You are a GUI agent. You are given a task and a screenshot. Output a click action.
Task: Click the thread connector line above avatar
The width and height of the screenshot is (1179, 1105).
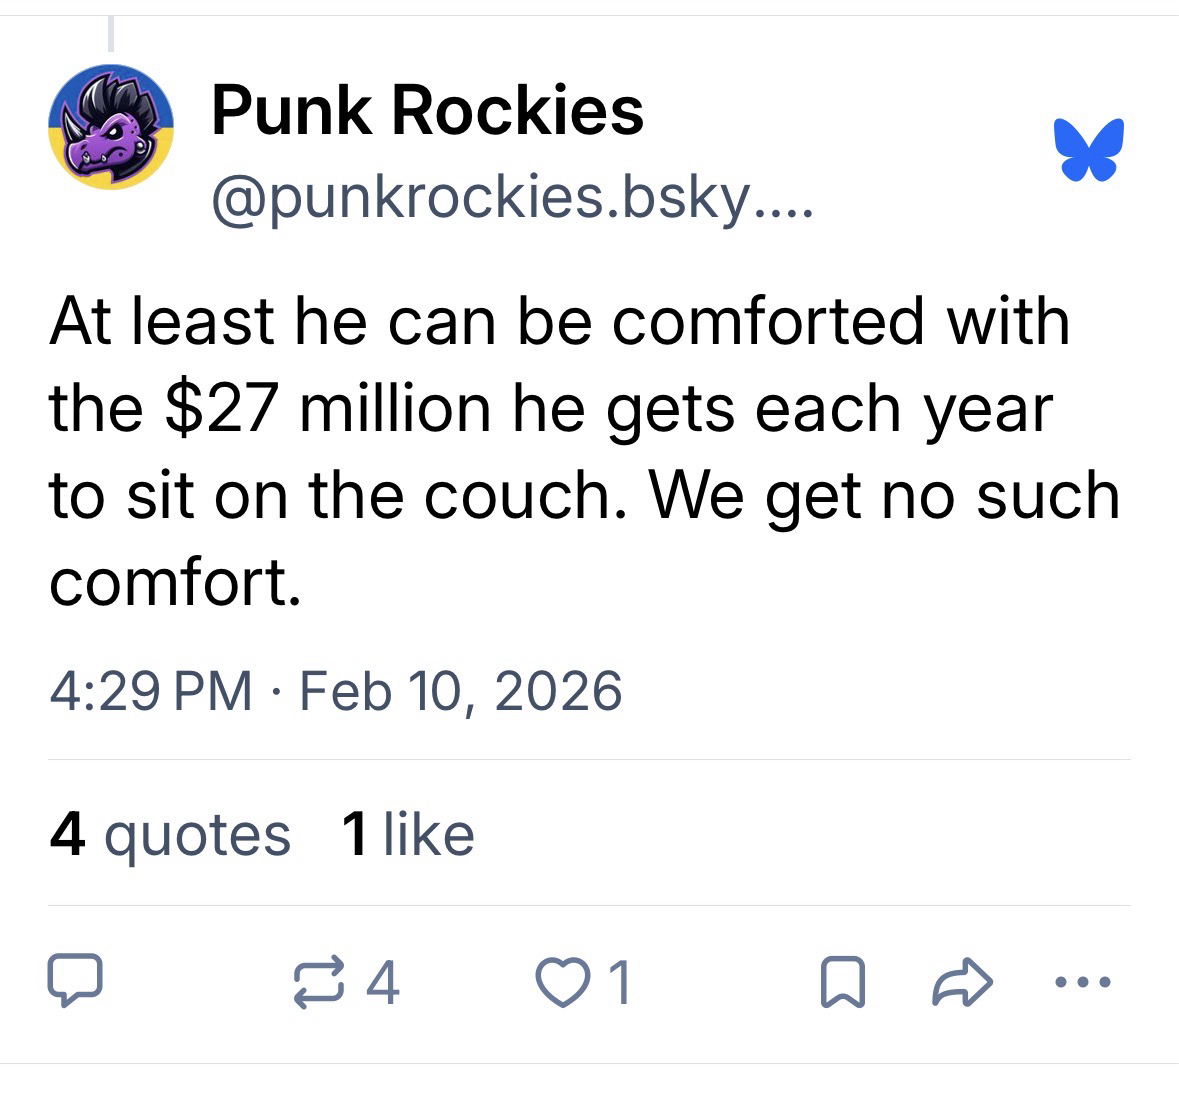(111, 33)
